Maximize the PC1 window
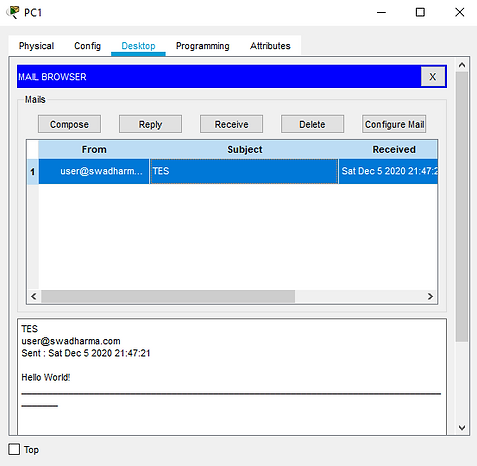477x466 pixels. click(x=420, y=12)
